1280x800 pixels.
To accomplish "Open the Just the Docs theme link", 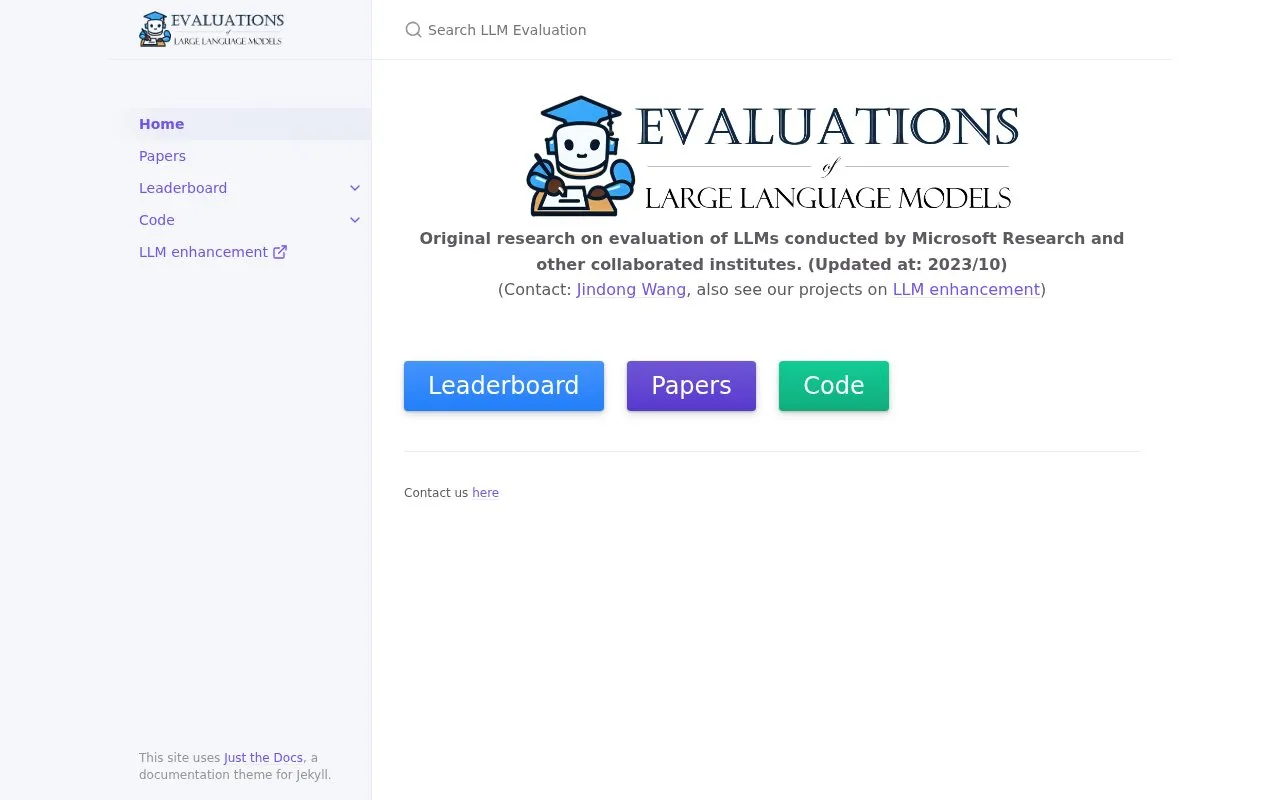I will [x=263, y=758].
